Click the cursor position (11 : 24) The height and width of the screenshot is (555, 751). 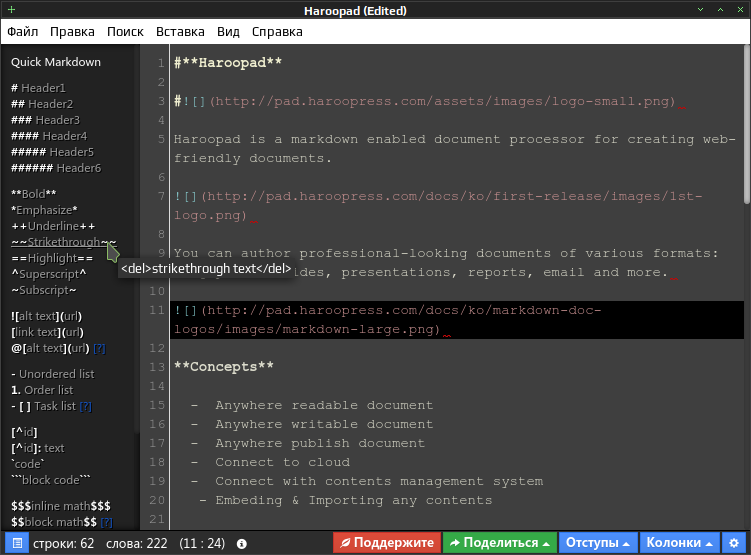202,544
